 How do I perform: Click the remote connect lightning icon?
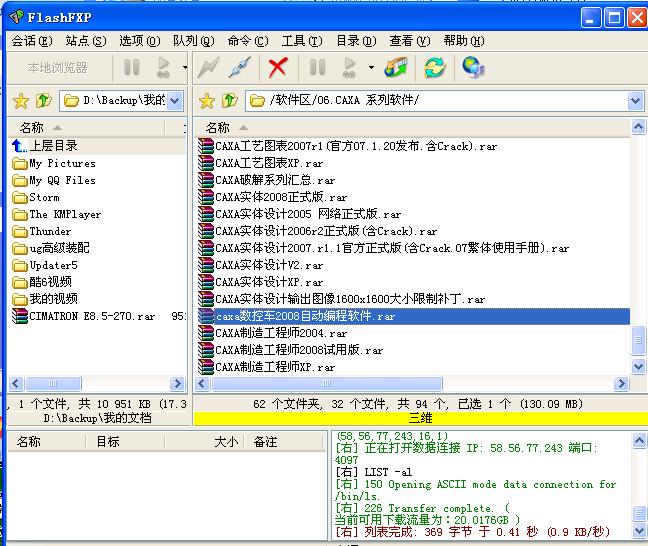[208, 67]
